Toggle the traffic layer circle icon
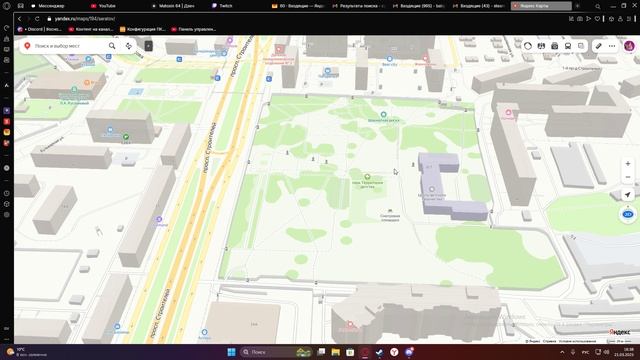Image resolution: width=640 pixels, height=360 pixels. (x=528, y=46)
